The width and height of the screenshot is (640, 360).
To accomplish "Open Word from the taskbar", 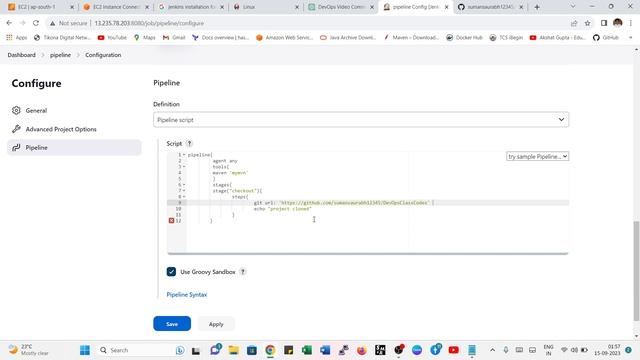I will pyautogui.click(x=325, y=350).
